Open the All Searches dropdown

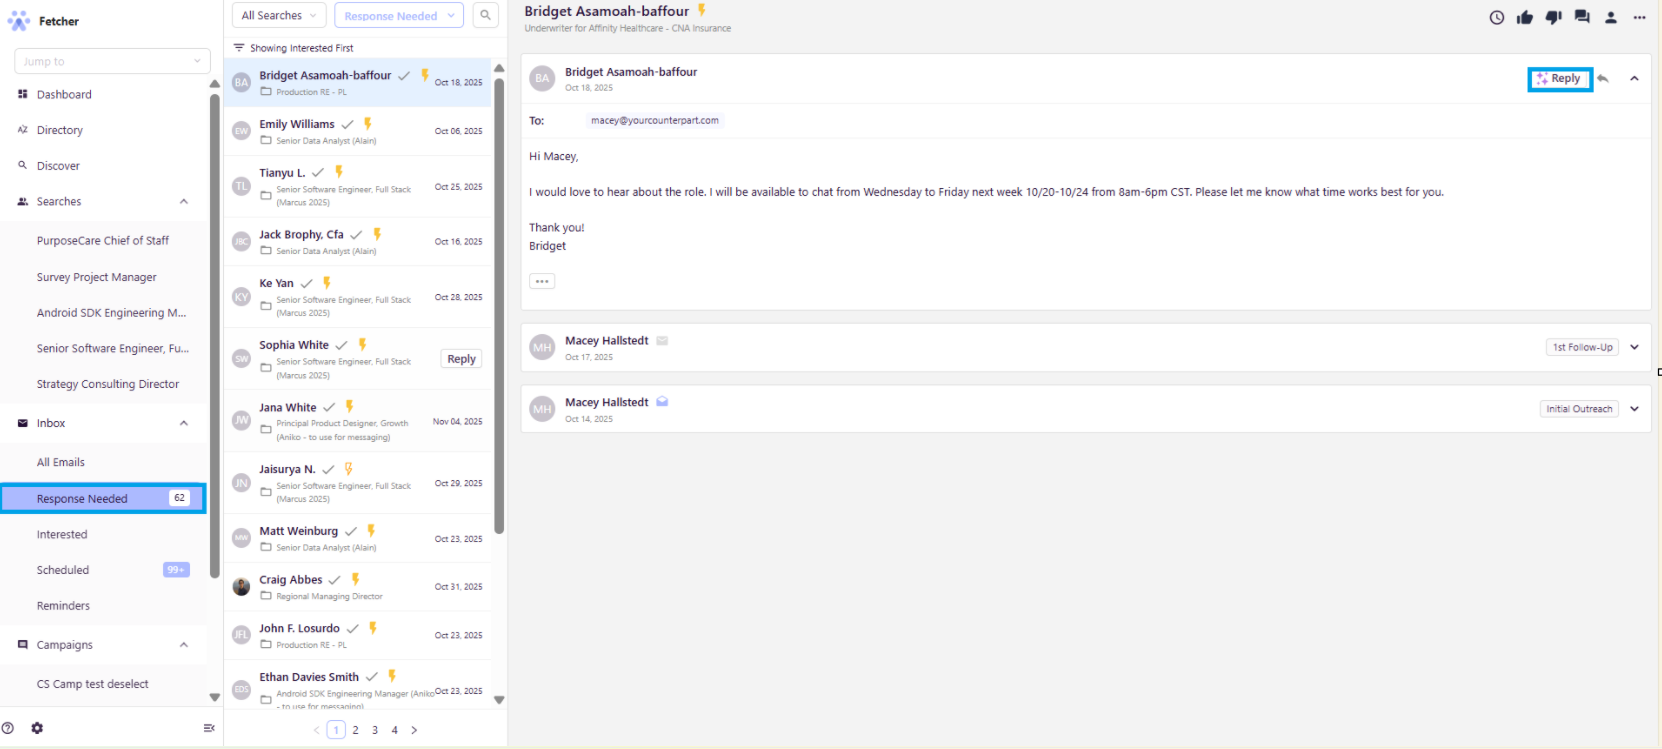pos(279,15)
